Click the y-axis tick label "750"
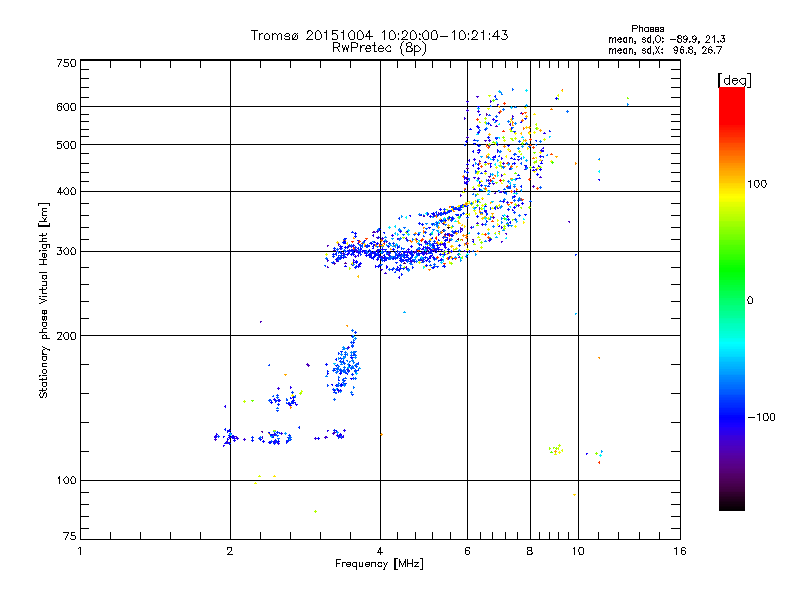Screen dimensions: 800x600 click(x=66, y=63)
